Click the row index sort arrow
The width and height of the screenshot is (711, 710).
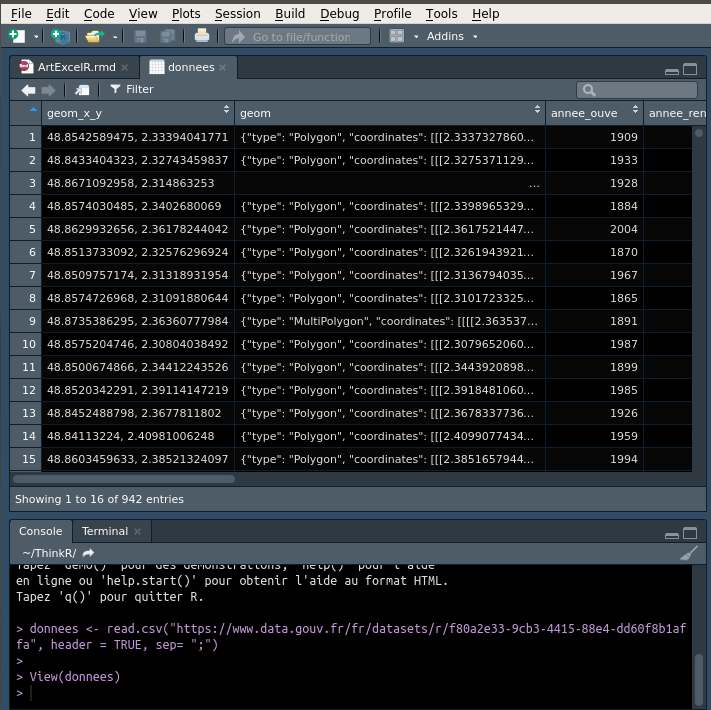(x=33, y=109)
